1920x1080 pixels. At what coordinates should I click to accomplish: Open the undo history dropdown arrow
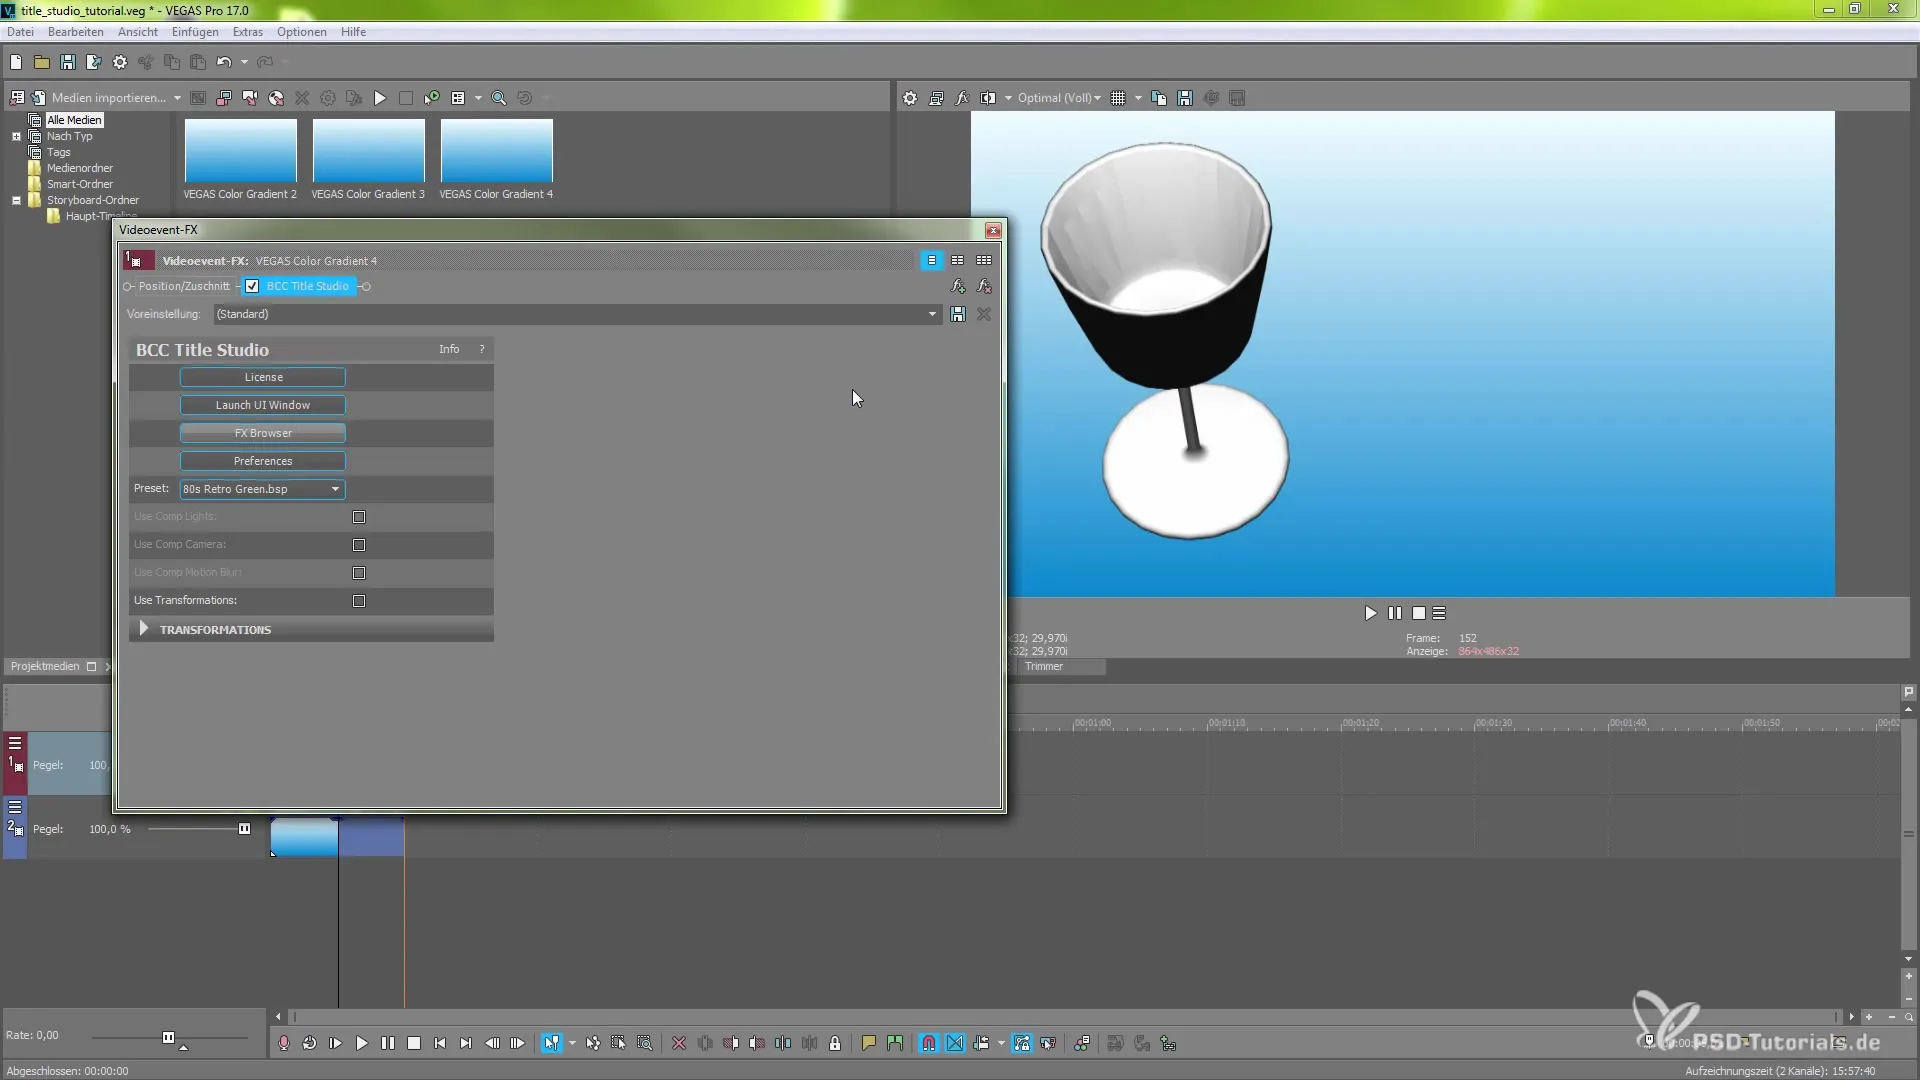click(244, 62)
